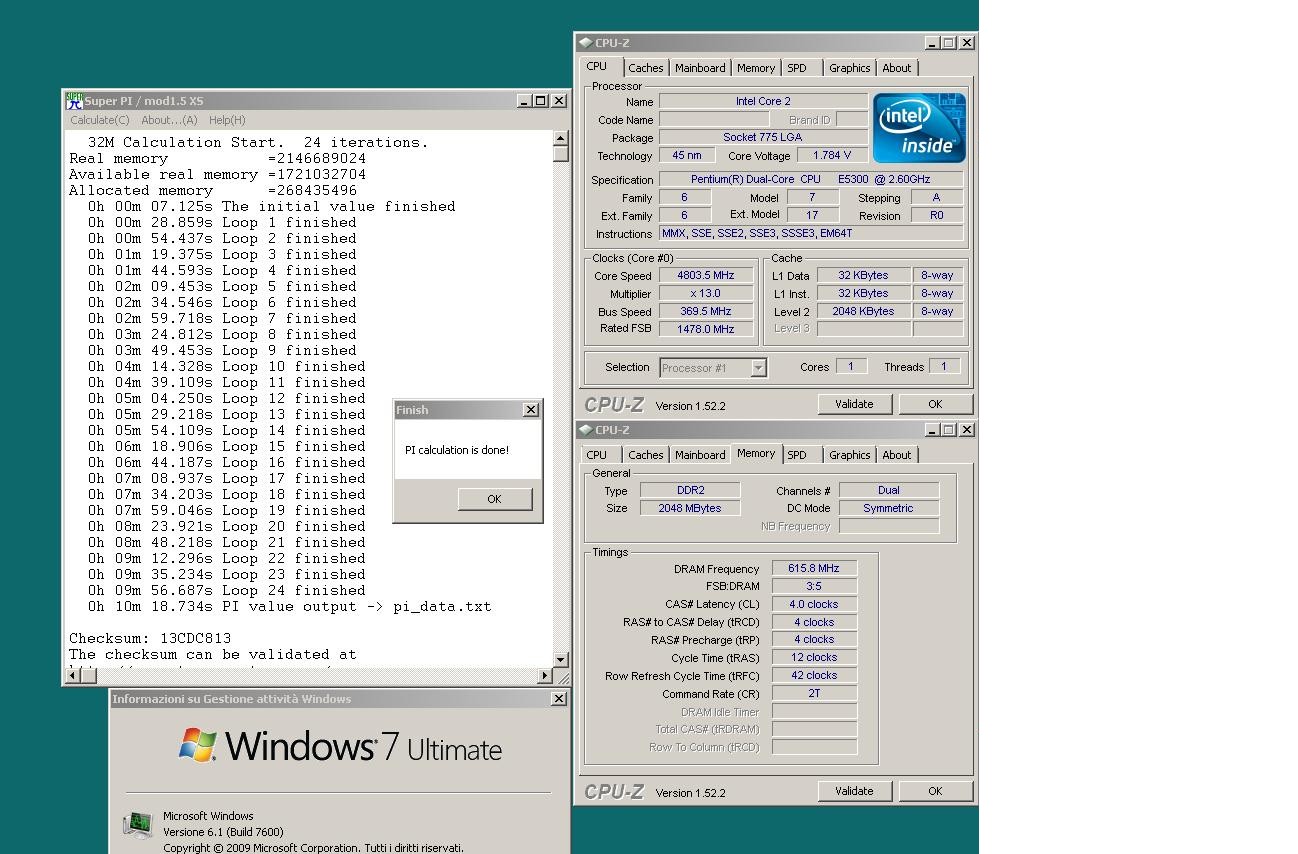Click the Name field Intel Core 2
Image resolution: width=1298 pixels, height=854 pixels.
coord(763,102)
